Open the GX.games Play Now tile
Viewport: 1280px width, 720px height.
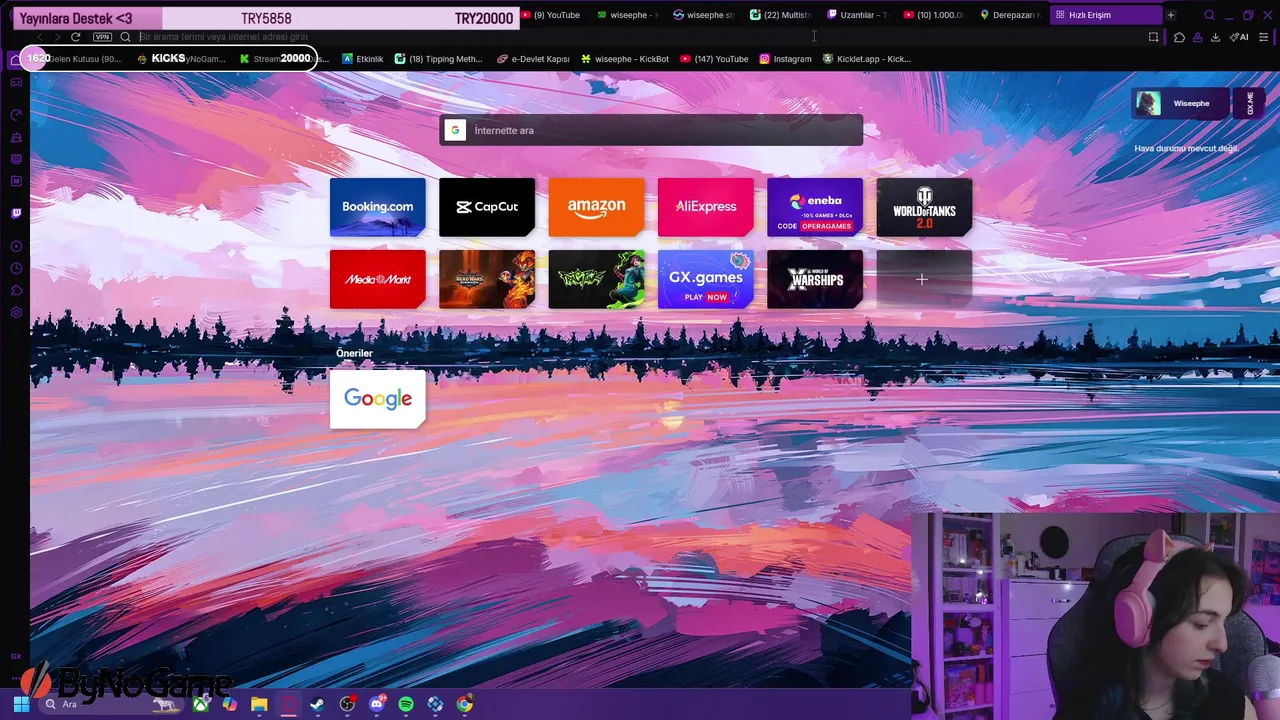click(705, 280)
